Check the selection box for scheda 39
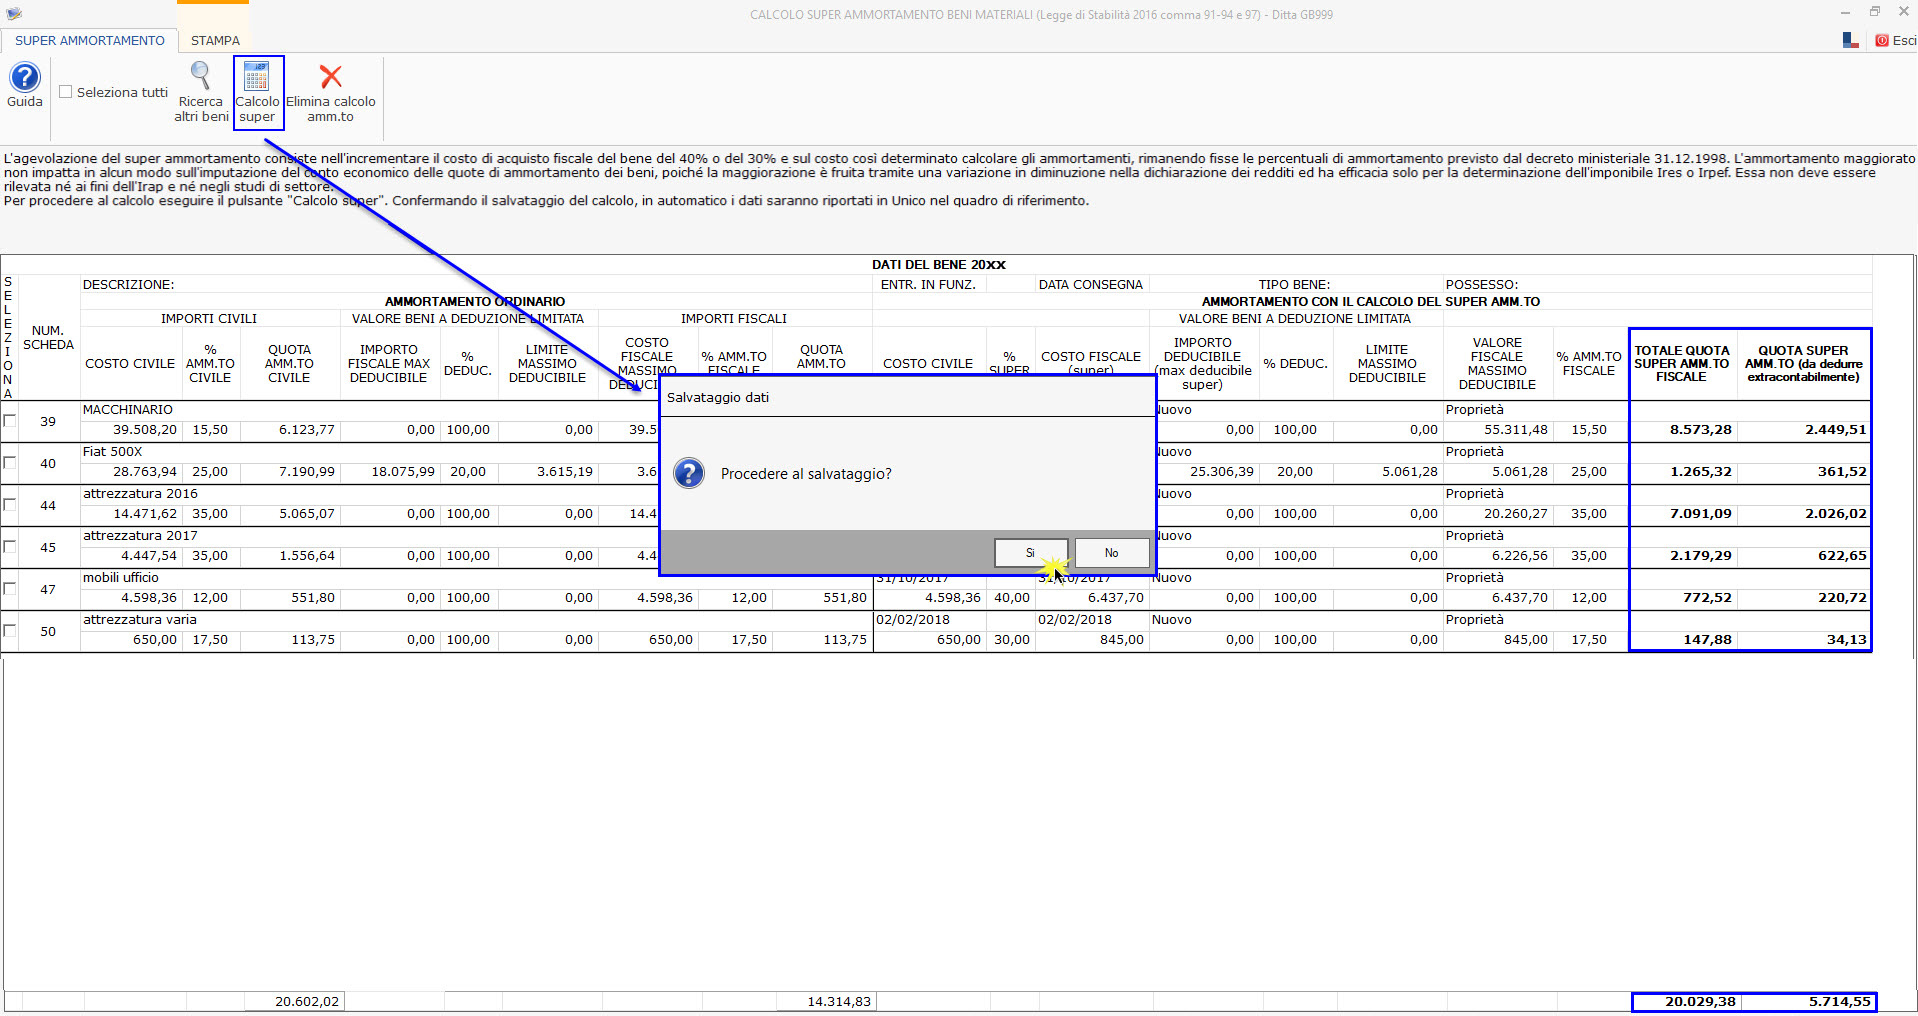The image size is (1918, 1016). (x=10, y=421)
